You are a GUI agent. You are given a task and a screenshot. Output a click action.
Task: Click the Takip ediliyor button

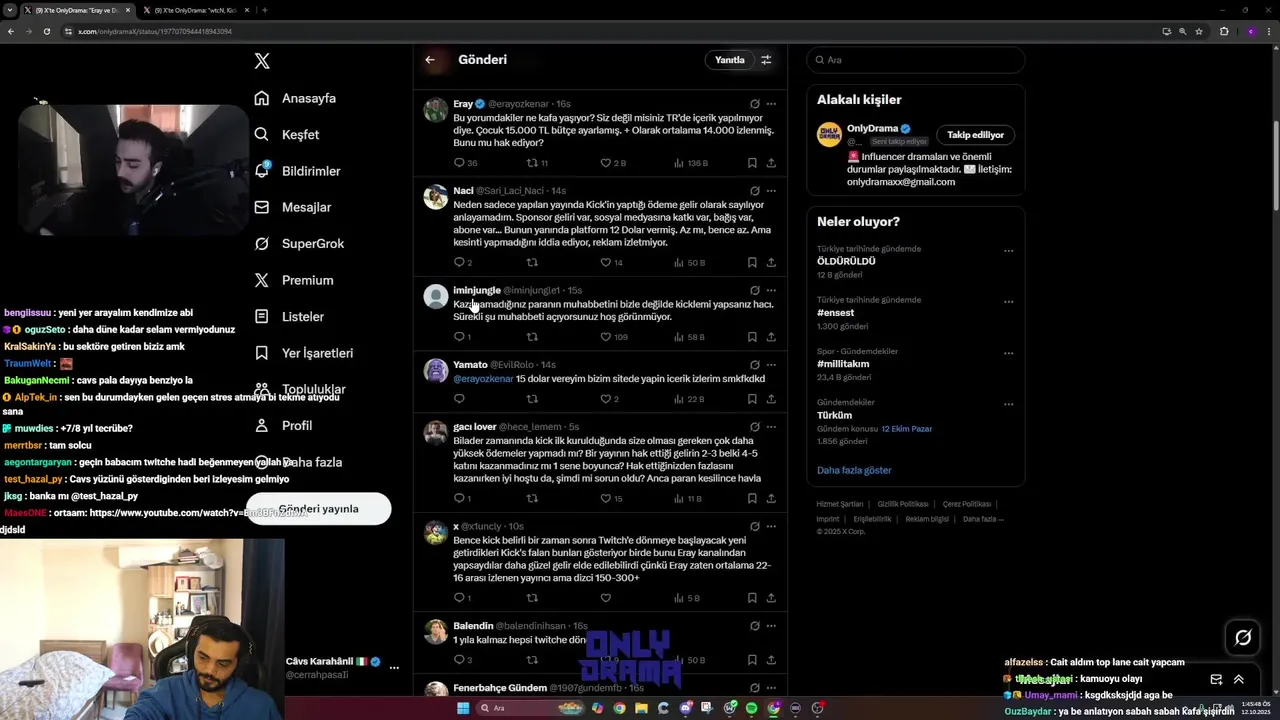tap(975, 135)
